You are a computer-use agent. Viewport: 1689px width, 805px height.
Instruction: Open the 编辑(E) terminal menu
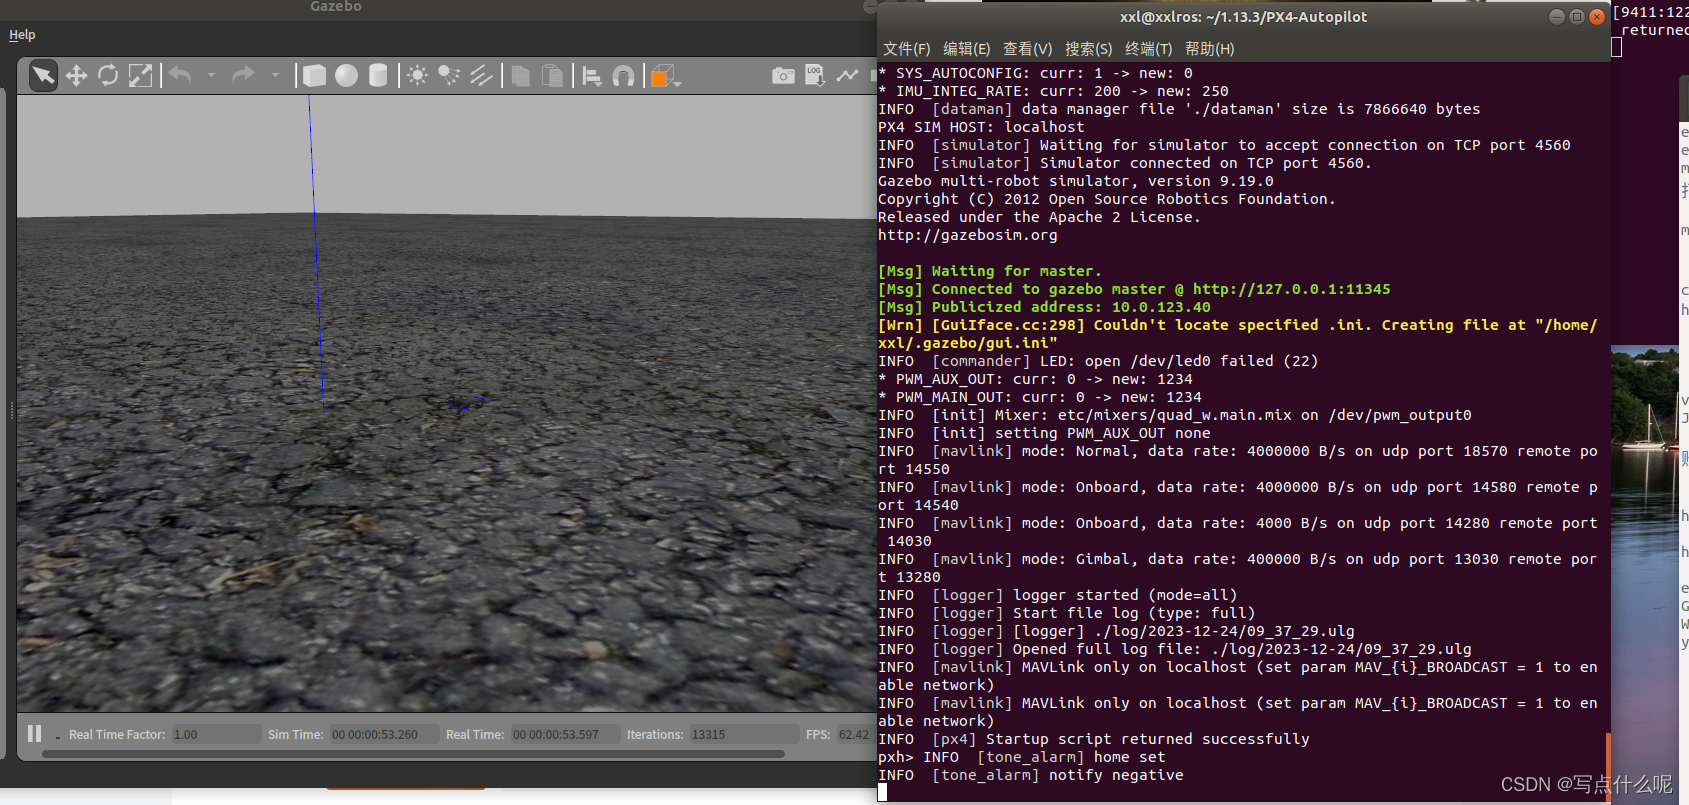coord(966,48)
